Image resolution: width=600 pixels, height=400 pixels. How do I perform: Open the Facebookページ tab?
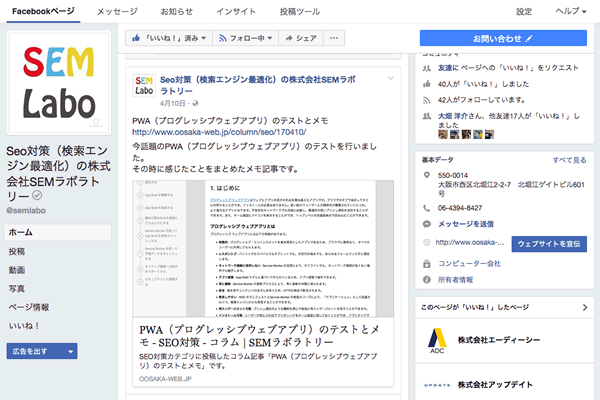(x=43, y=11)
